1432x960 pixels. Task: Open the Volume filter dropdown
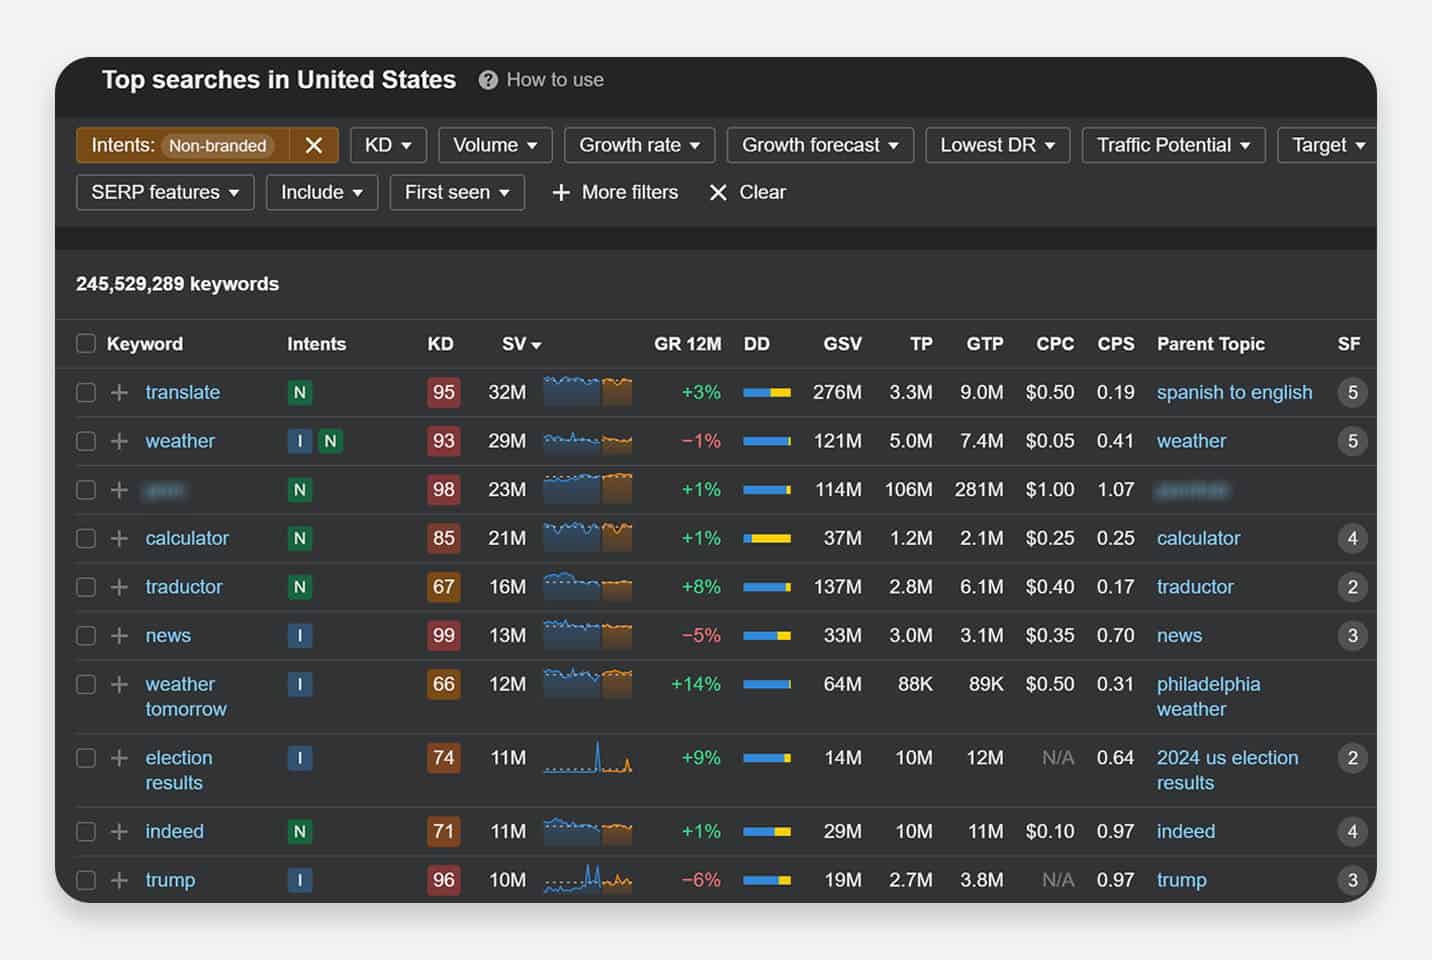495,145
